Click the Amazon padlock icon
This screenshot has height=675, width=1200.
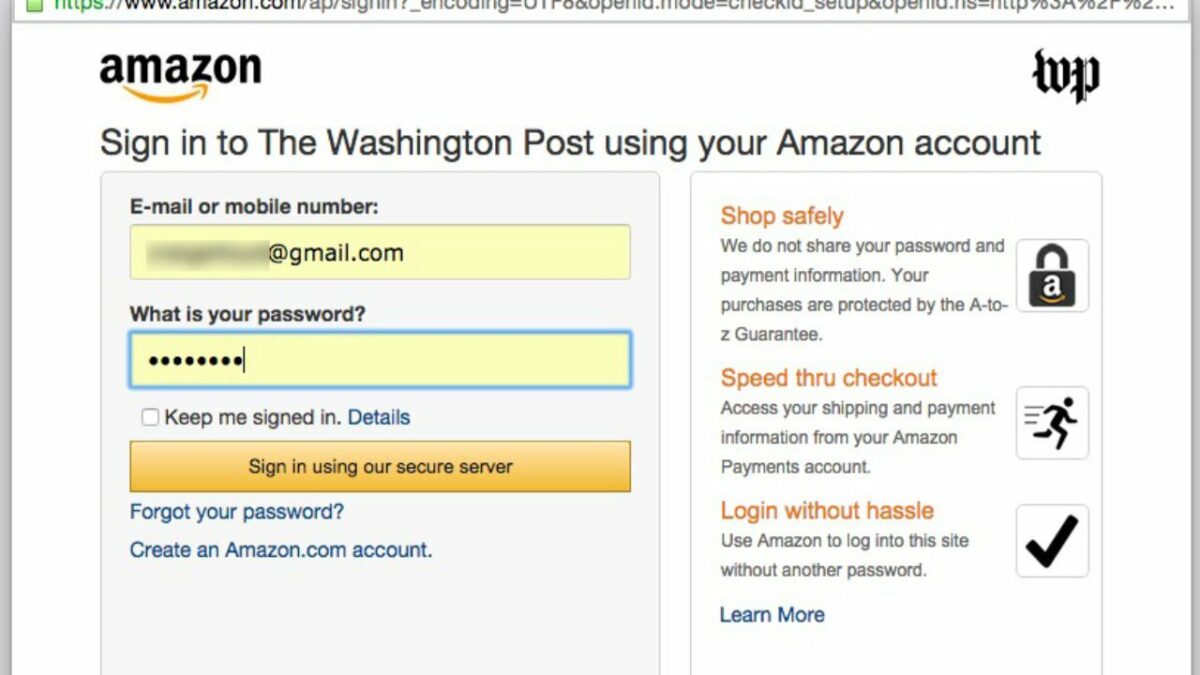[1052, 276]
